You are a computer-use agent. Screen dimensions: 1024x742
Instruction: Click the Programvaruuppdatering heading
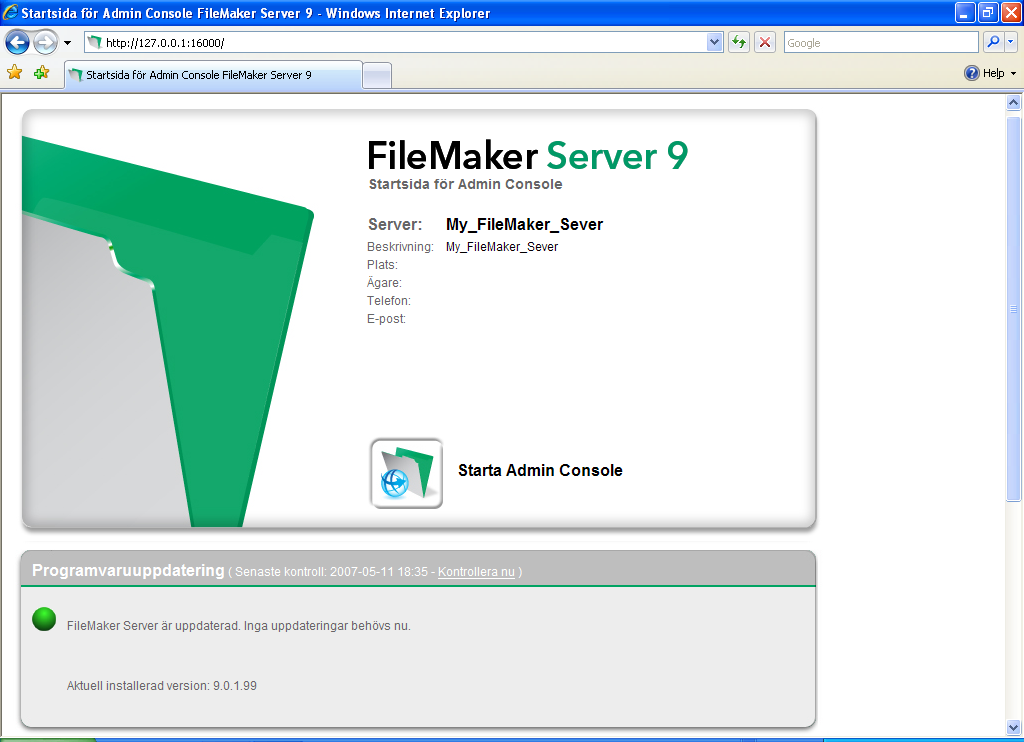pos(128,570)
